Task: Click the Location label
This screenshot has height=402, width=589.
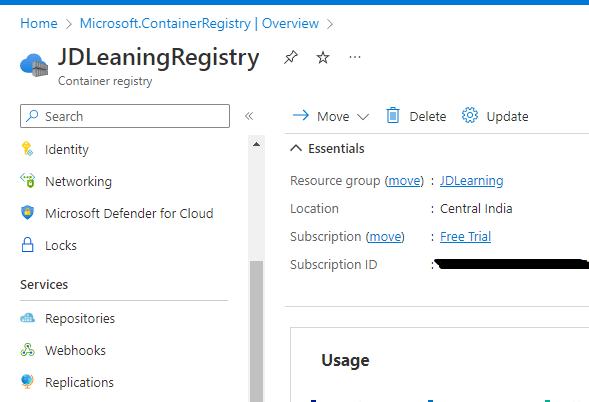Action: pos(314,209)
